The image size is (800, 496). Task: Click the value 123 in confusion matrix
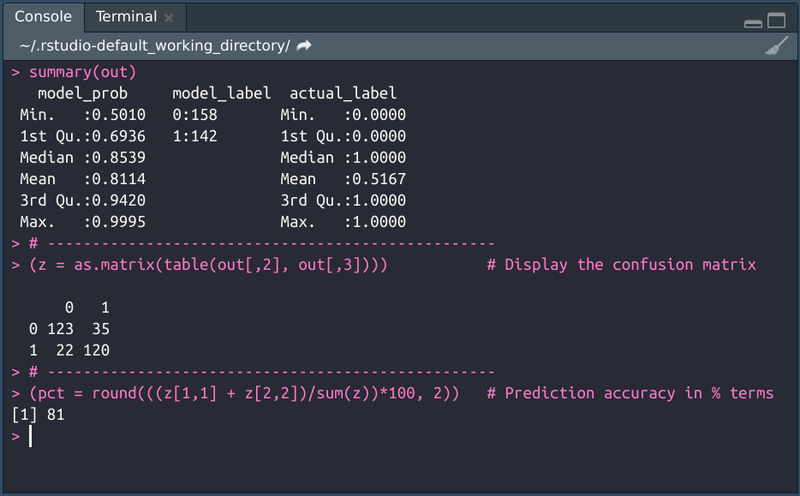pyautogui.click(x=61, y=329)
